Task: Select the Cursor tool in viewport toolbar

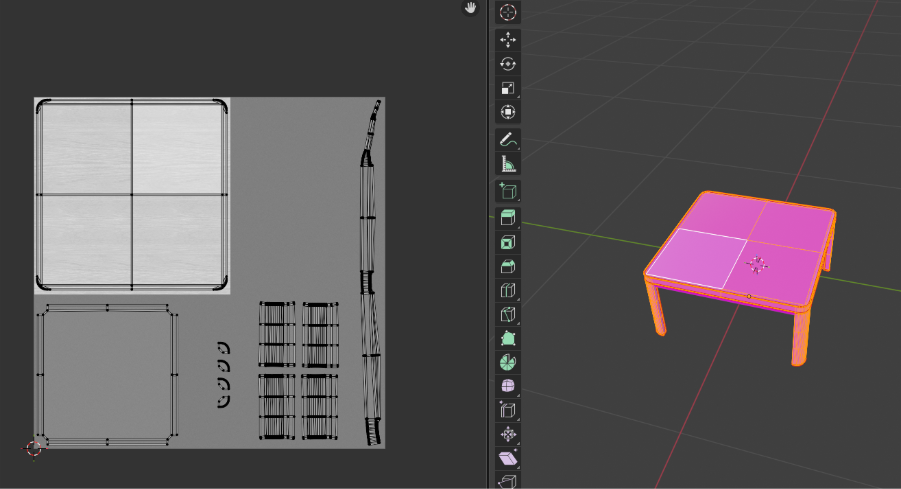Action: coord(508,13)
